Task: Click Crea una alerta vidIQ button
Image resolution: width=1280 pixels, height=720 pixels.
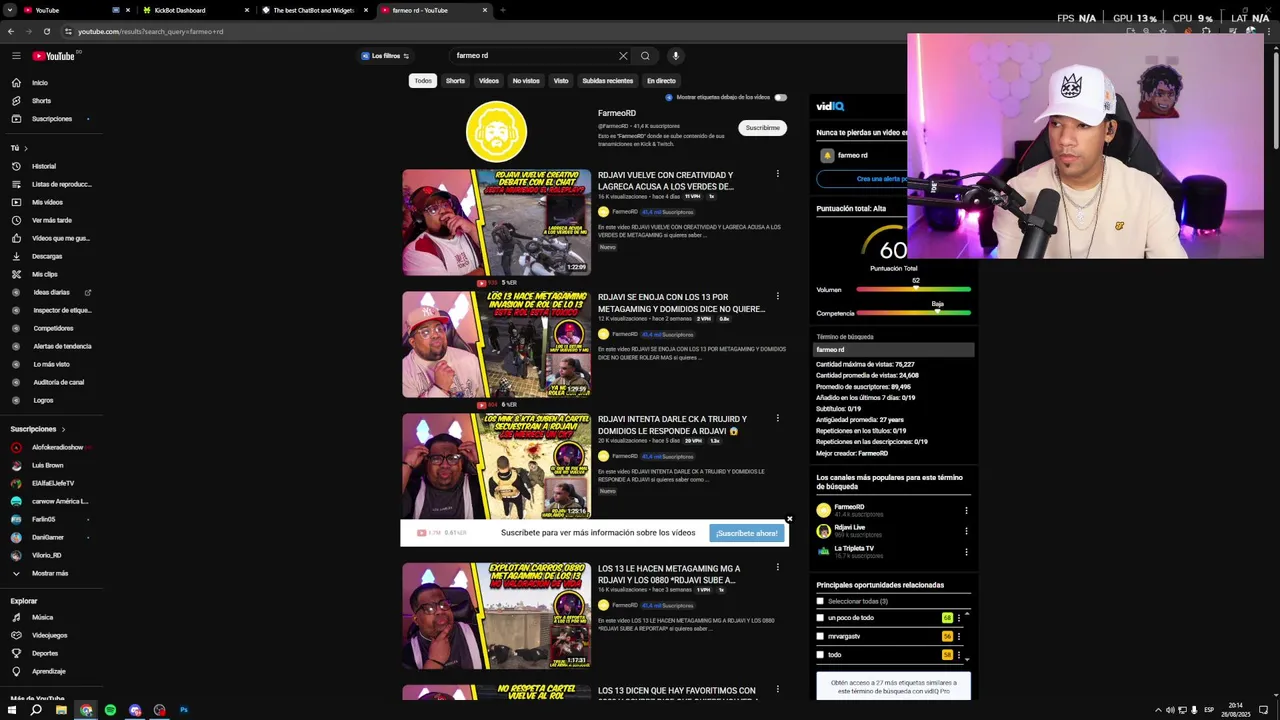Action: pyautogui.click(x=862, y=179)
